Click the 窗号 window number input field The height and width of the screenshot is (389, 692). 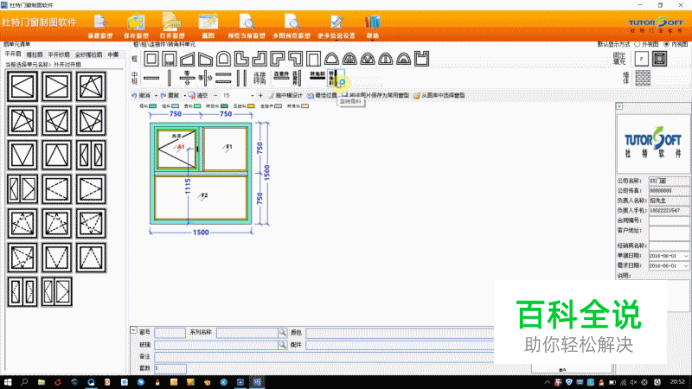tap(170, 332)
